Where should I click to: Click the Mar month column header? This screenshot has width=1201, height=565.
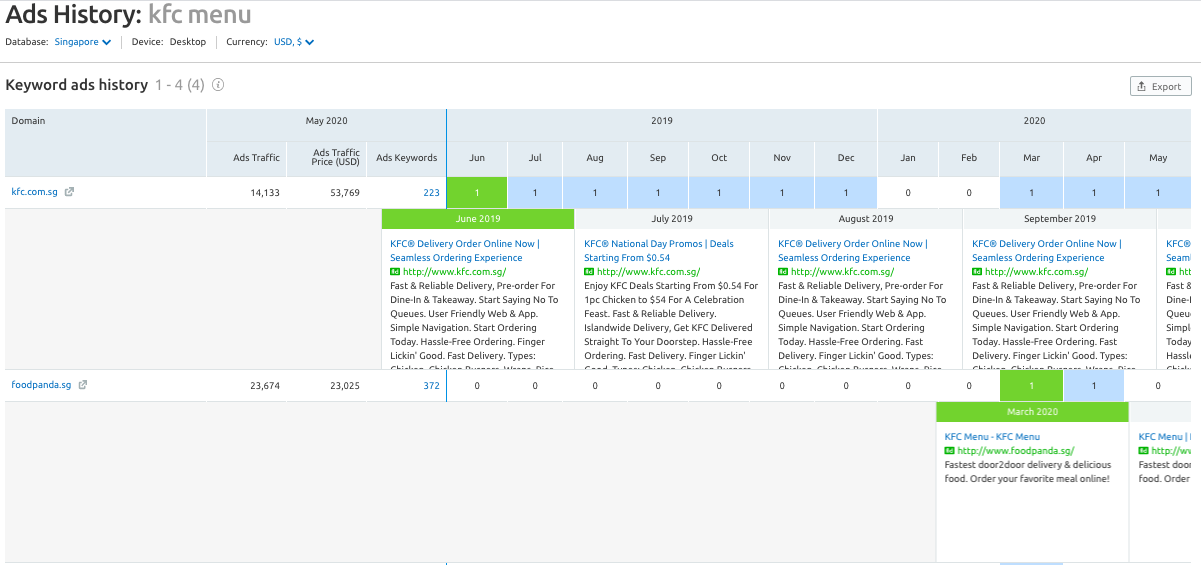[x=1031, y=158]
